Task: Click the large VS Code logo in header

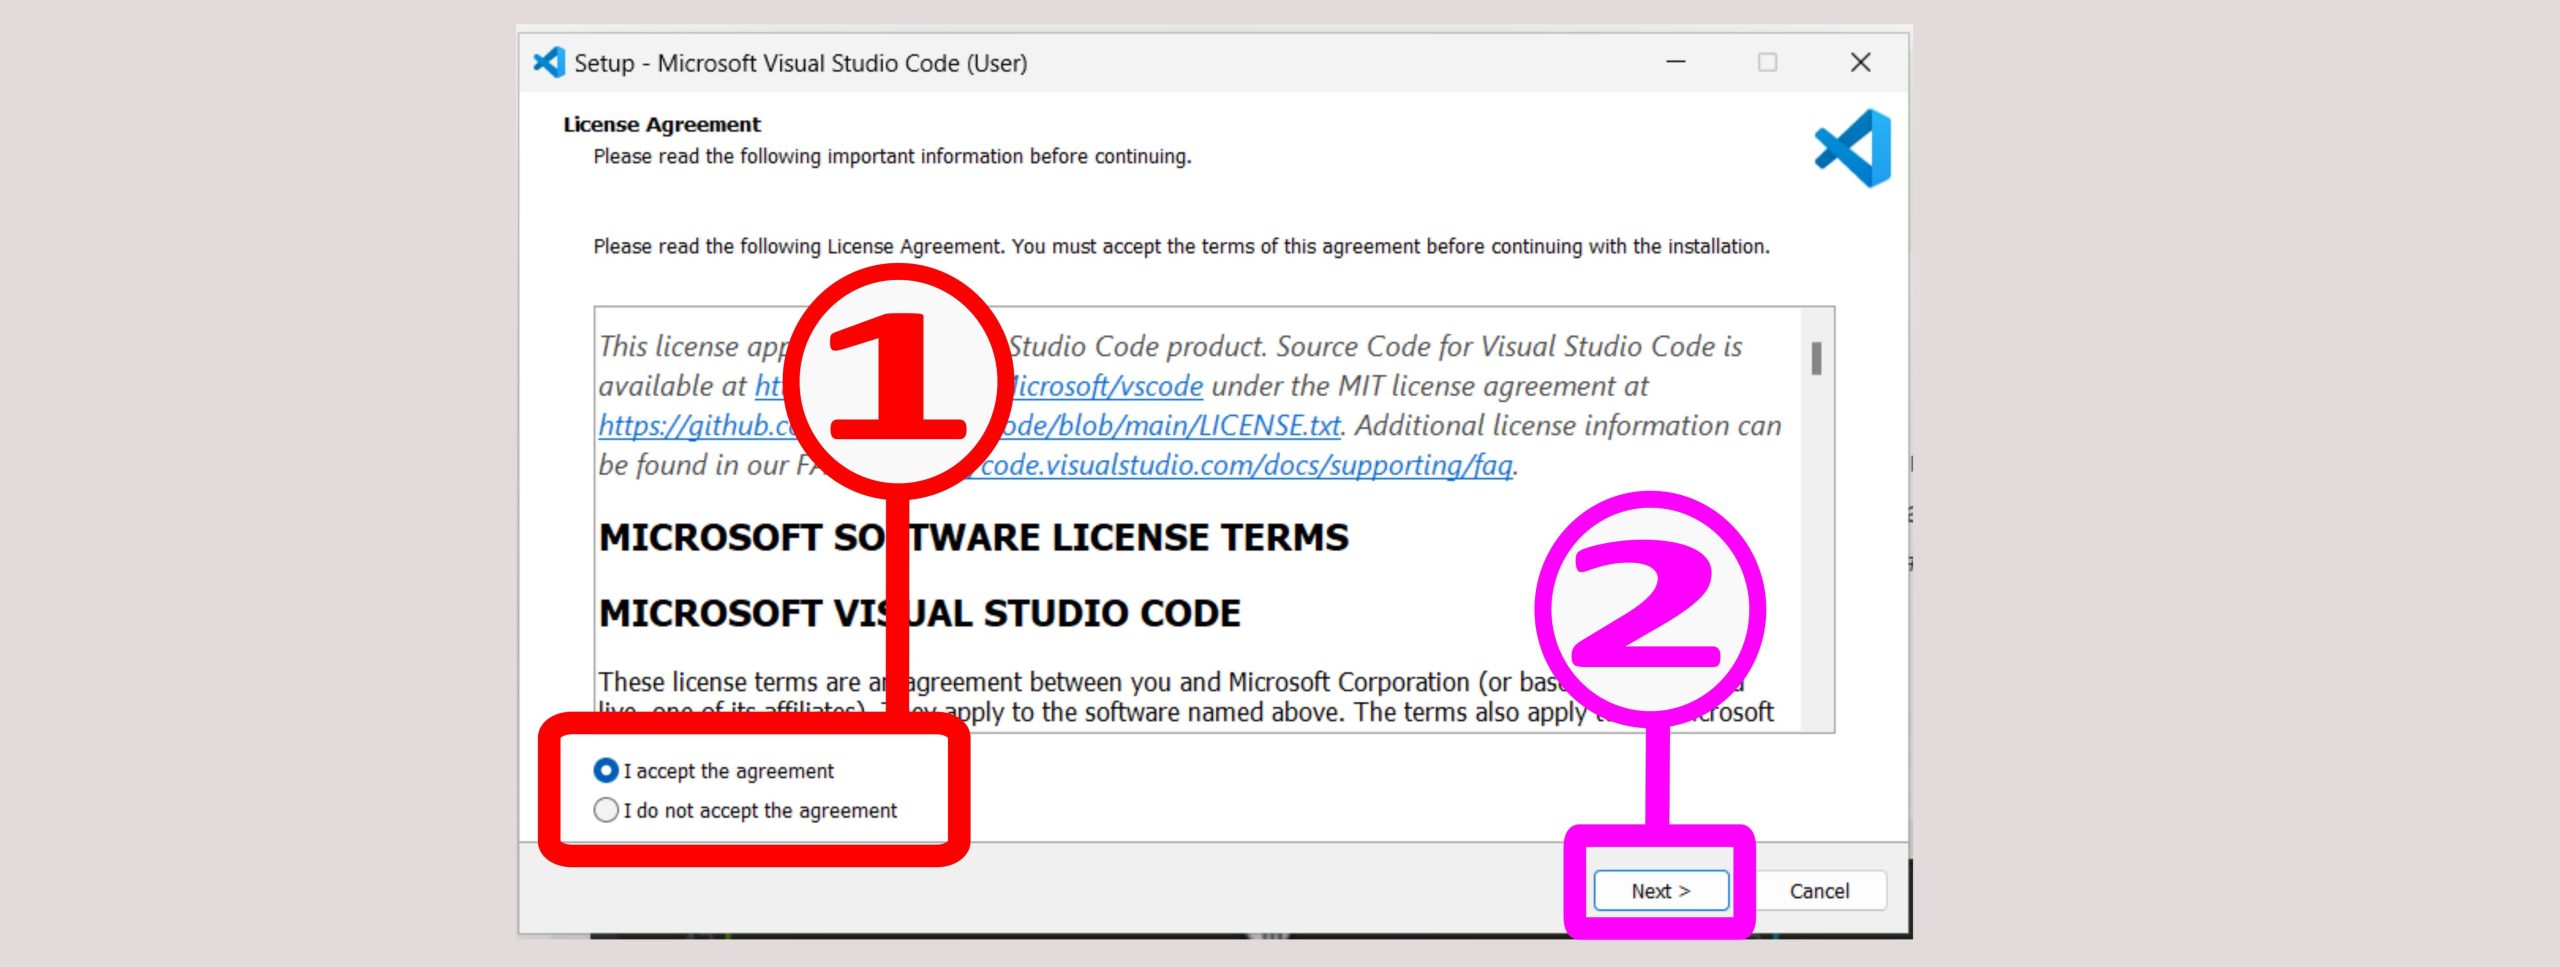Action: (x=1853, y=148)
